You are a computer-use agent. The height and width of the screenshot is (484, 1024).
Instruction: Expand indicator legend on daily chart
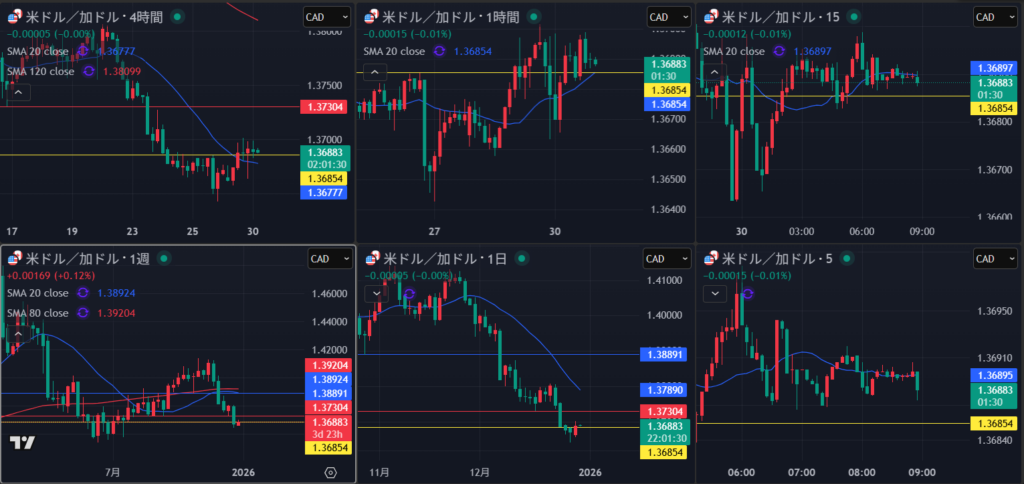point(374,293)
